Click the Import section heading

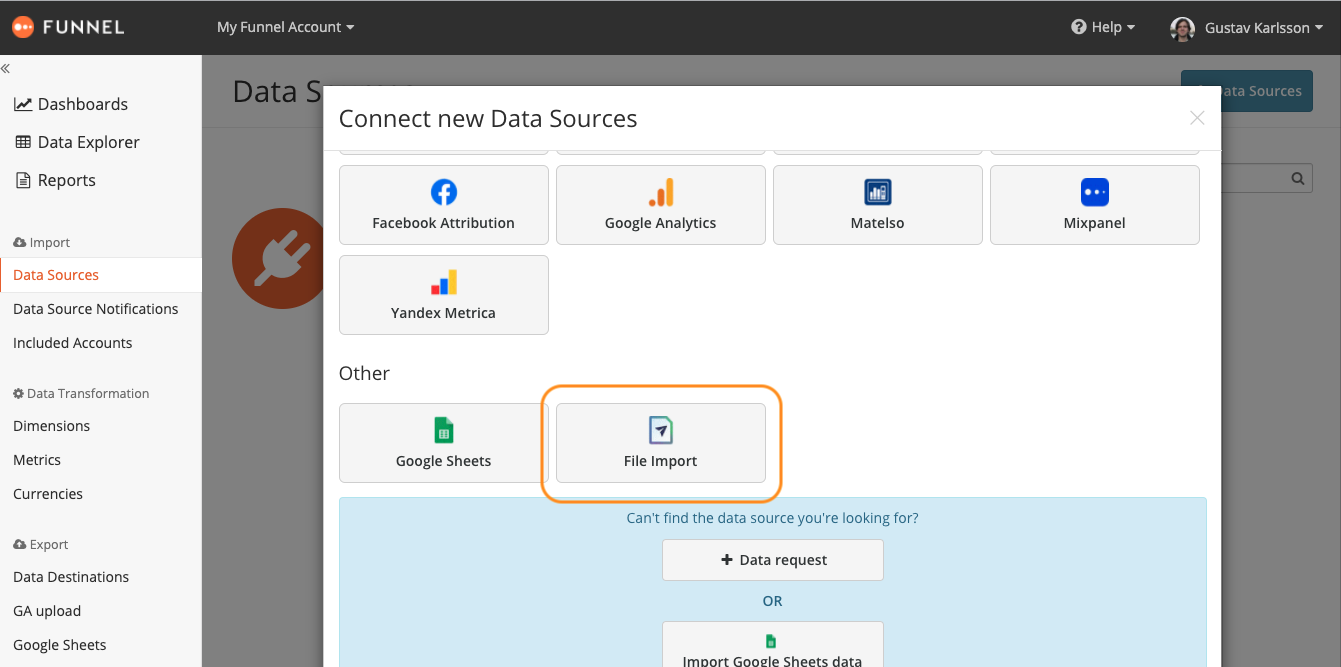pyautogui.click(x=42, y=242)
